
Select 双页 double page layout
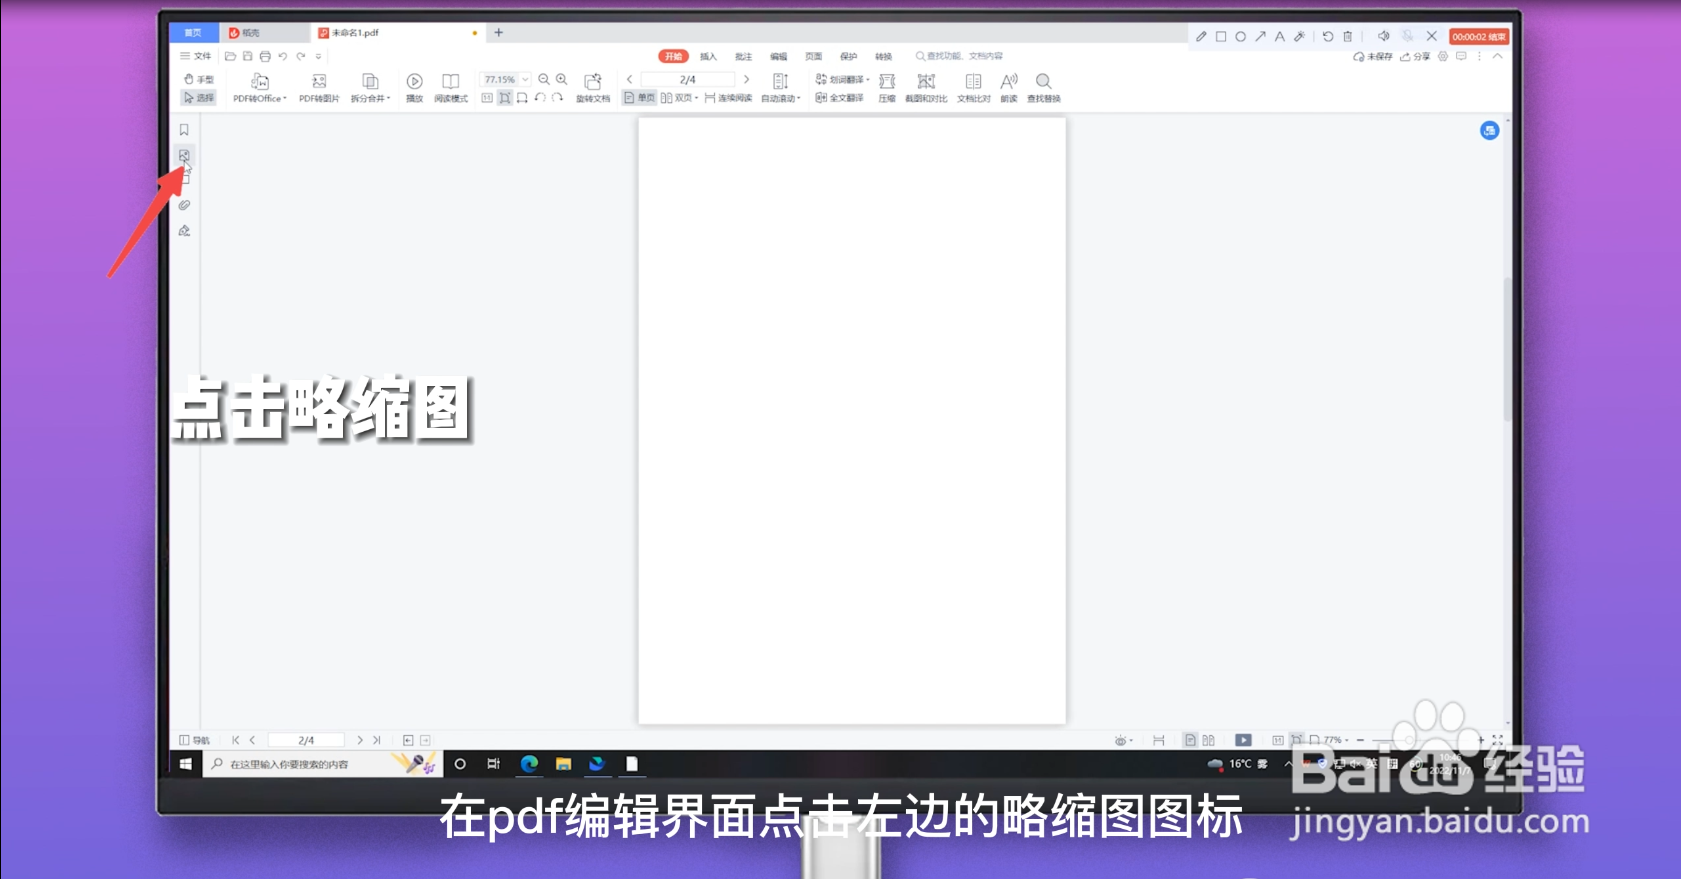(x=679, y=98)
